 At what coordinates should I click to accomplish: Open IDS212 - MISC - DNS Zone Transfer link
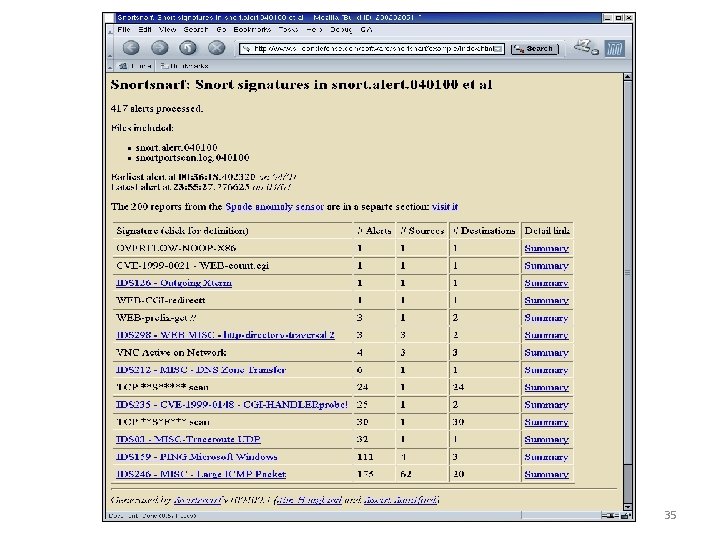(201, 370)
